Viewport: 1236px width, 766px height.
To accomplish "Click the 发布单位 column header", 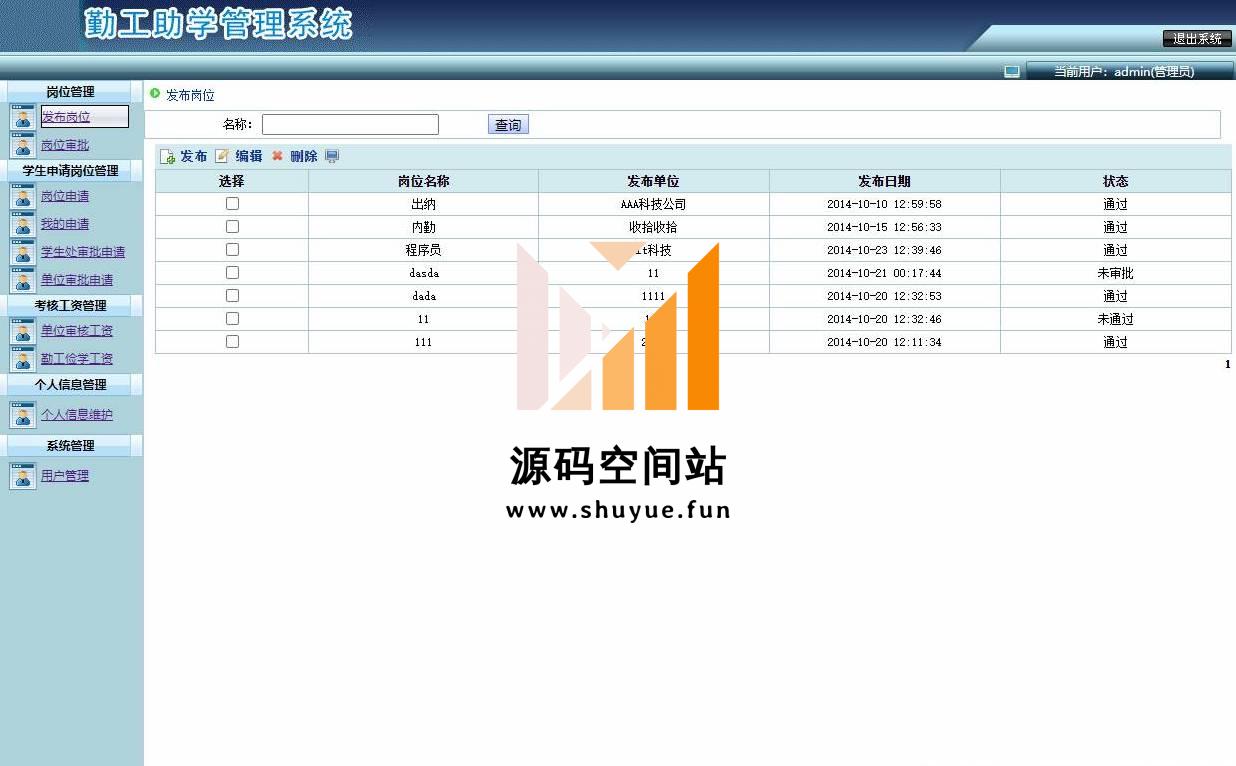I will [x=653, y=181].
